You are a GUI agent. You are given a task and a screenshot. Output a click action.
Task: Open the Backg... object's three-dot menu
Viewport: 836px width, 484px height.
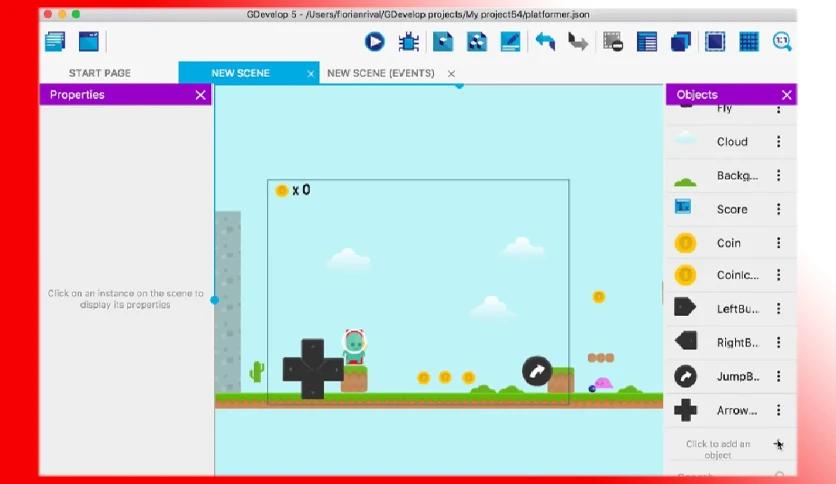(x=778, y=175)
